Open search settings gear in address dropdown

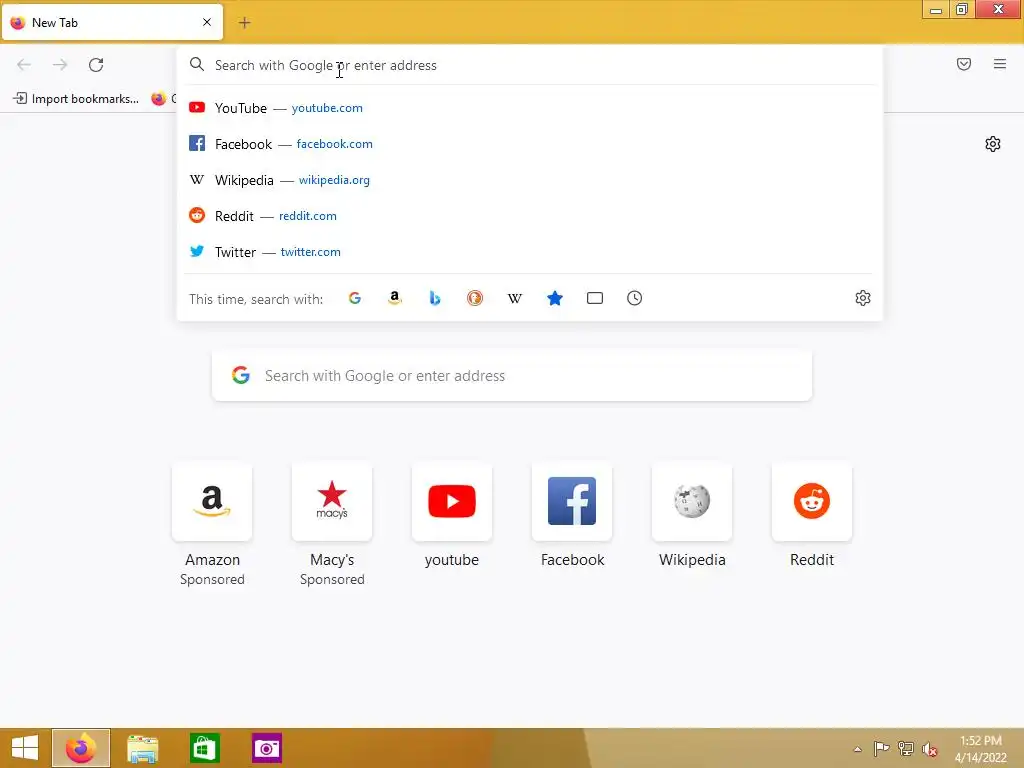point(863,298)
